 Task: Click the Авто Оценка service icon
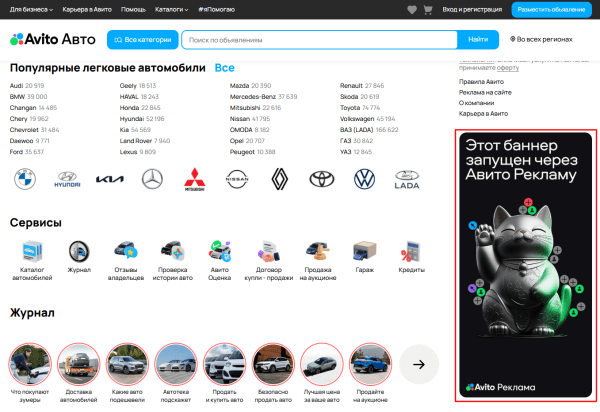pyautogui.click(x=221, y=251)
